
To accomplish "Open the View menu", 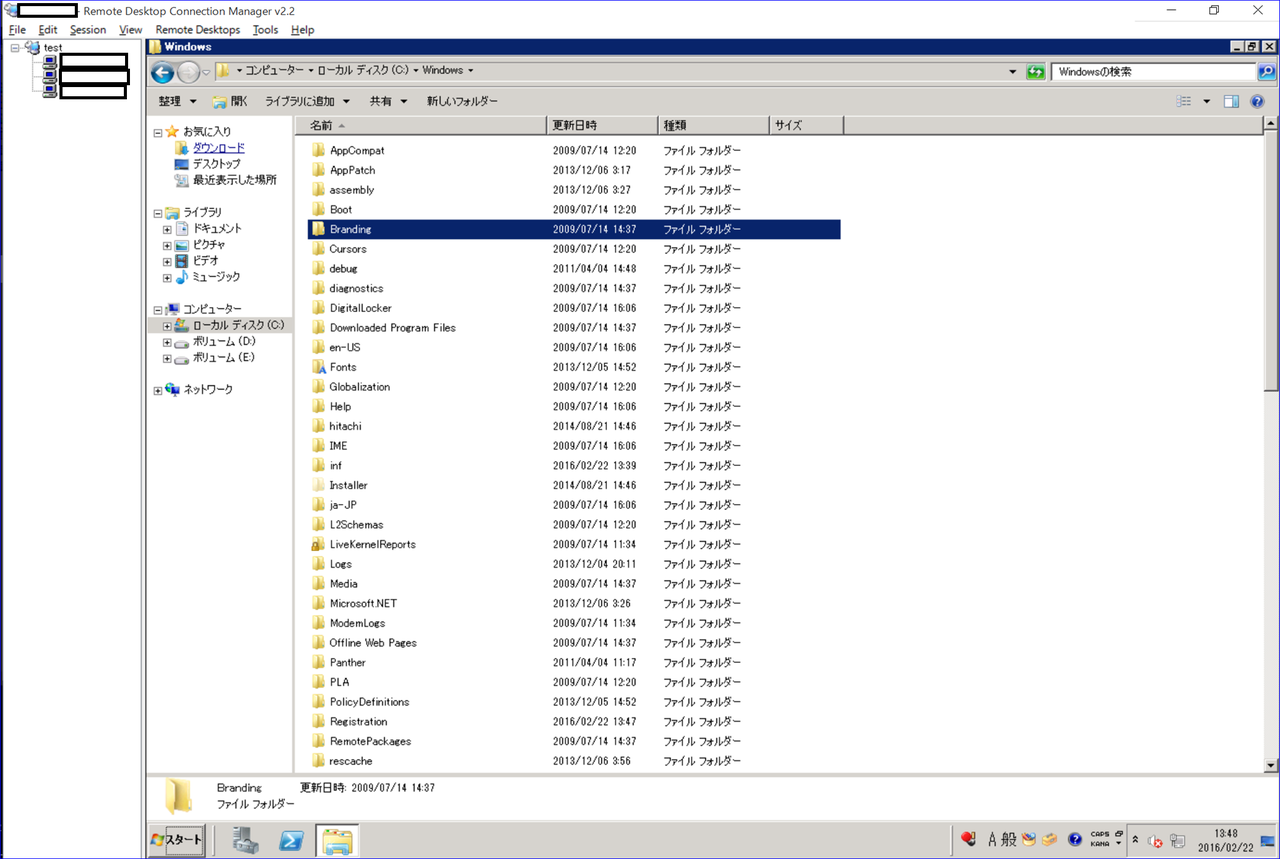I will click(131, 30).
